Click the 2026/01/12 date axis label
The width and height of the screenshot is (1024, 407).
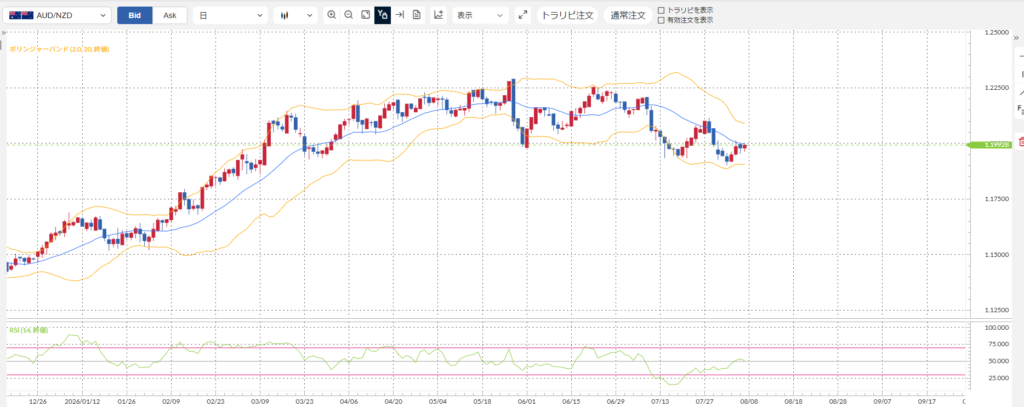click(80, 402)
